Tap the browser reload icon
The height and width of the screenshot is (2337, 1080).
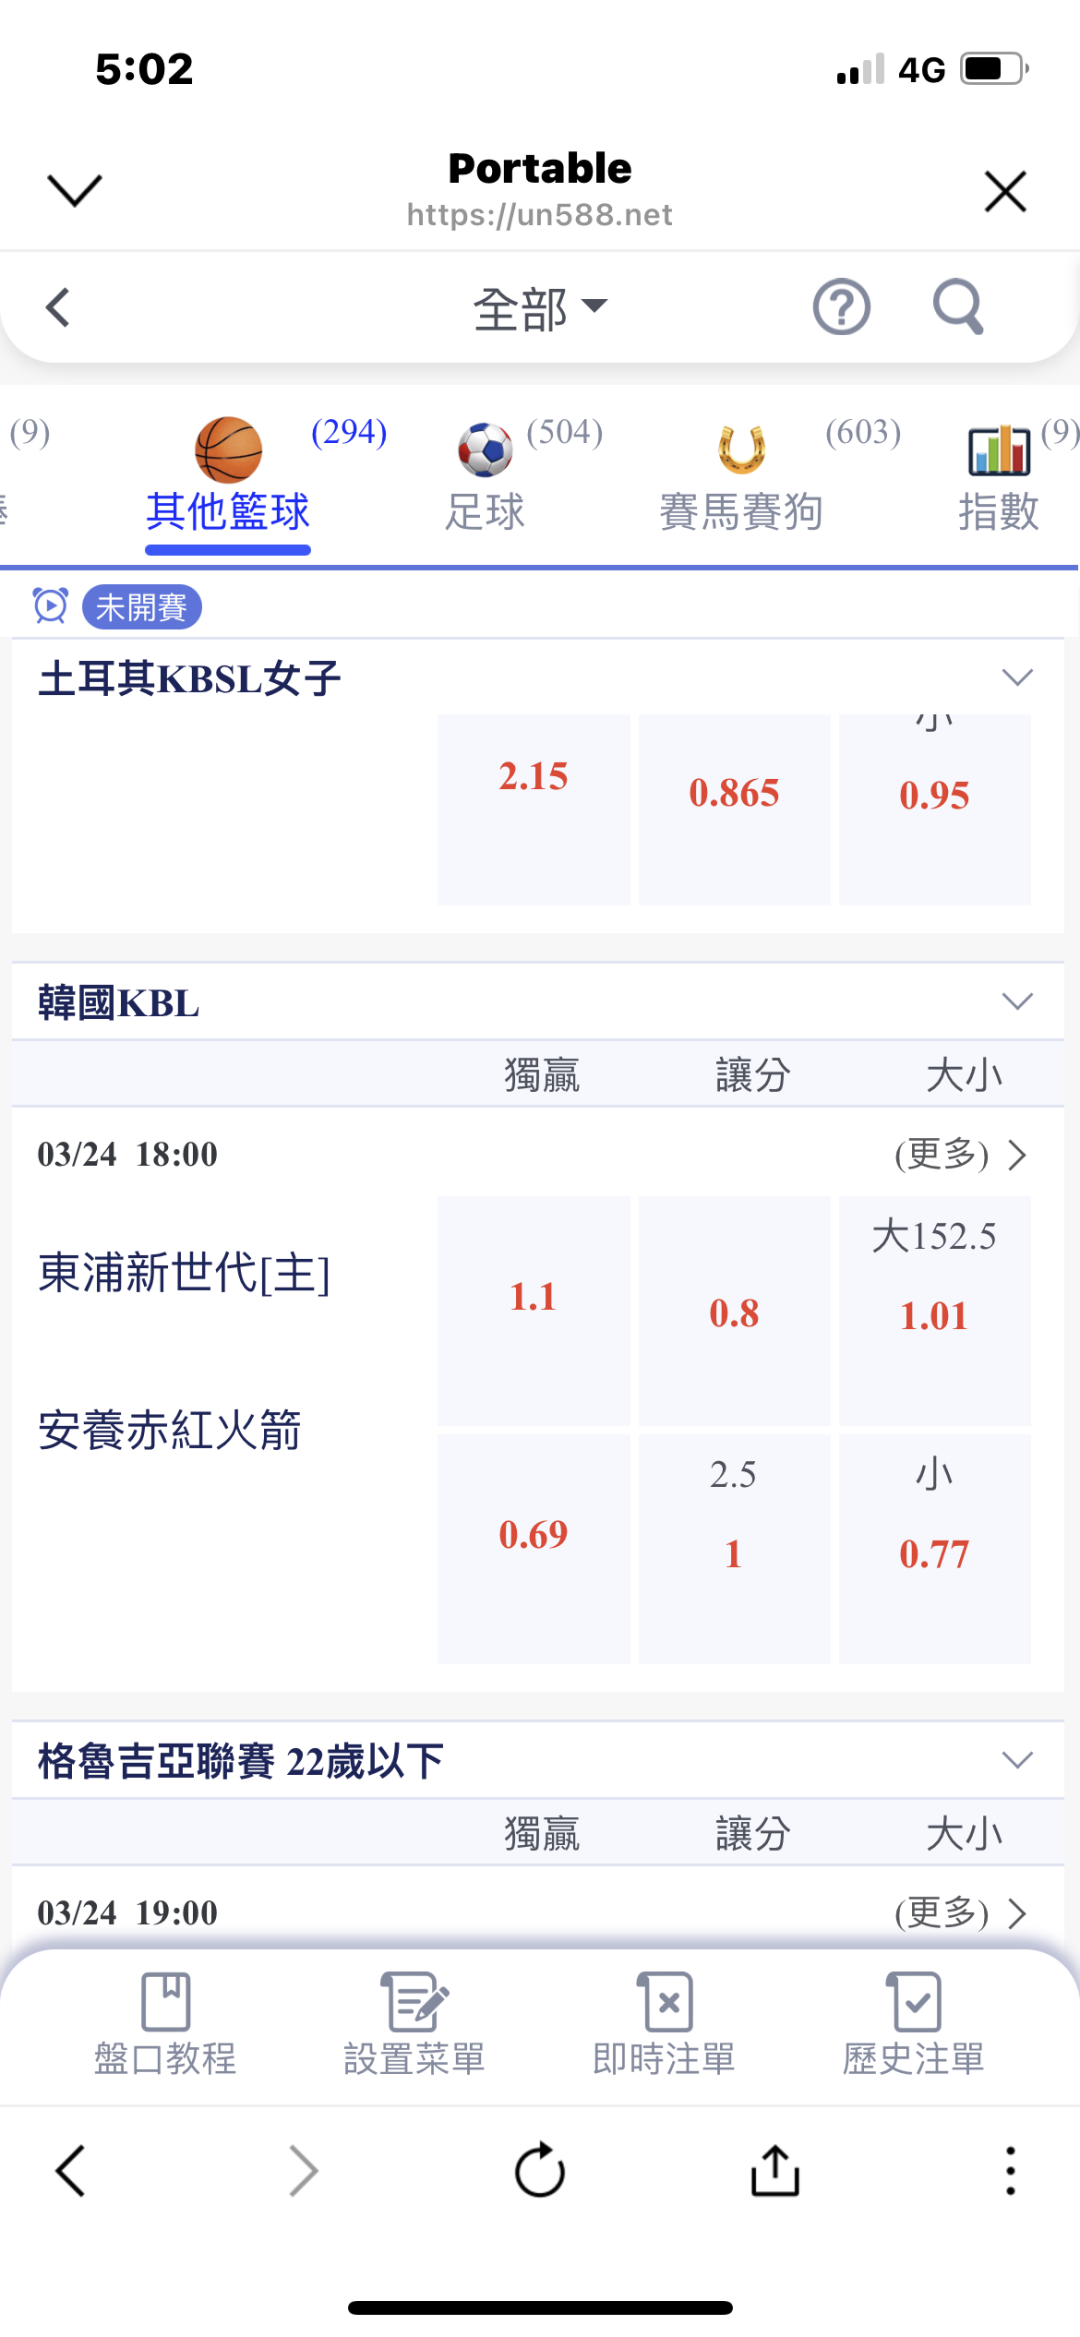(x=540, y=2170)
